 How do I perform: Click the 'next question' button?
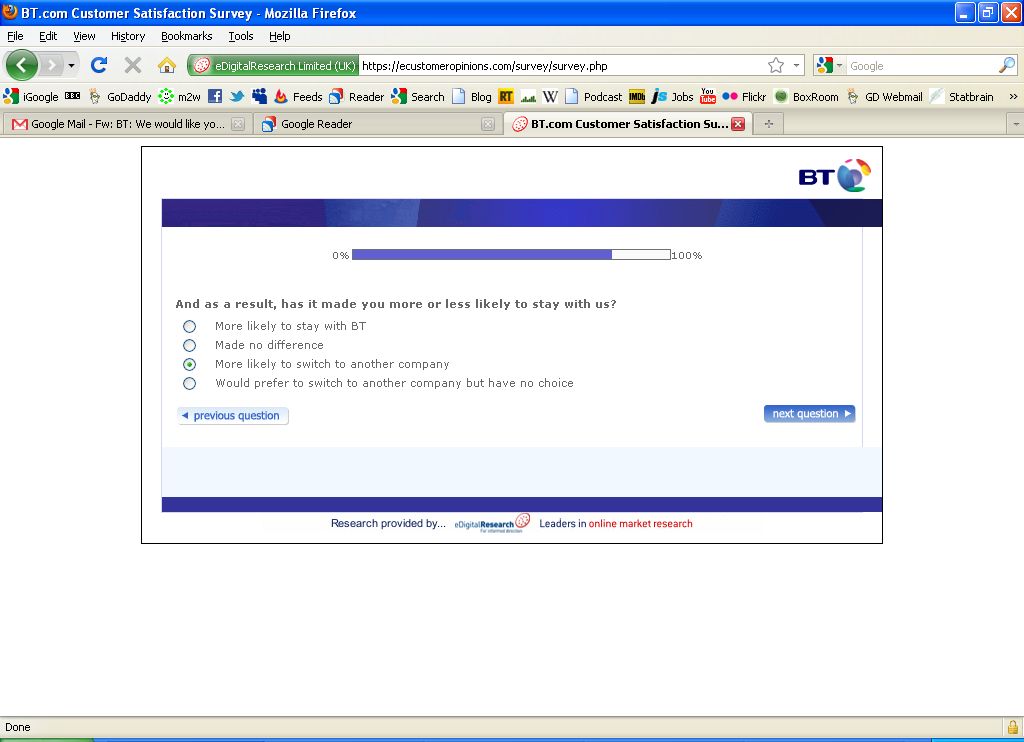(x=809, y=414)
